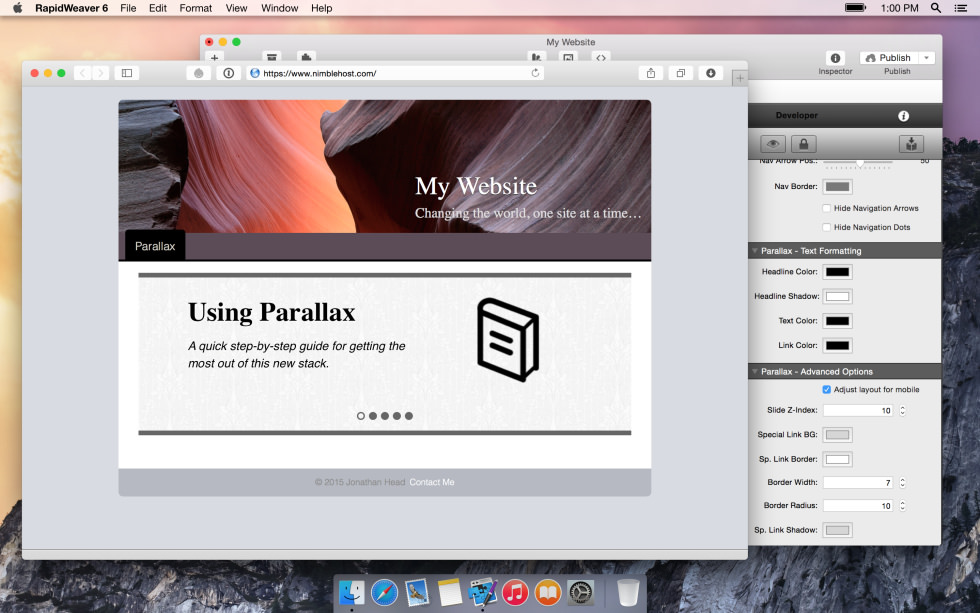The height and width of the screenshot is (613, 980).
Task: Open the Text Color swatch
Action: tap(838, 321)
